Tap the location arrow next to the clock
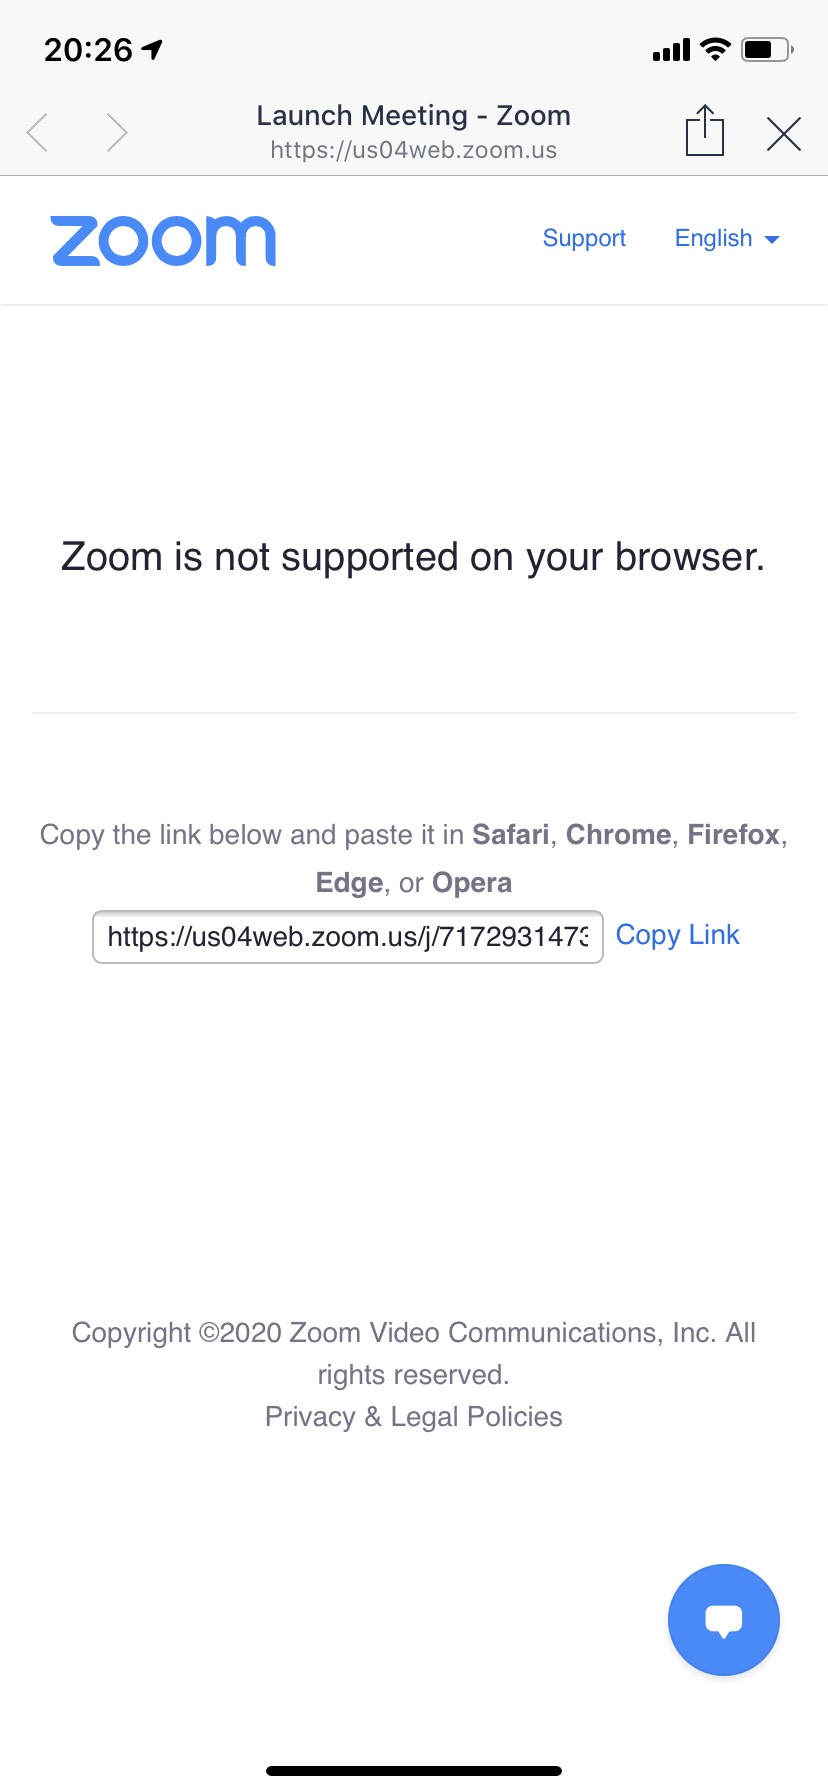Screen dimensions: 828x1792 [151, 47]
